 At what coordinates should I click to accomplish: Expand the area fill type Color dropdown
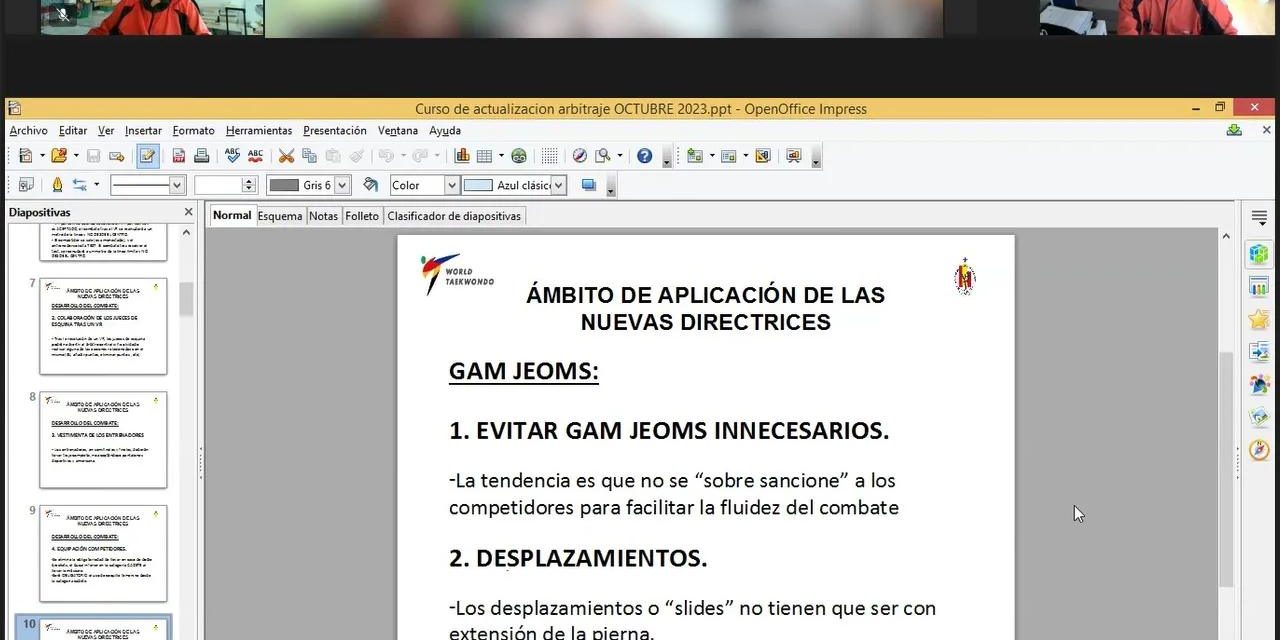click(x=451, y=185)
